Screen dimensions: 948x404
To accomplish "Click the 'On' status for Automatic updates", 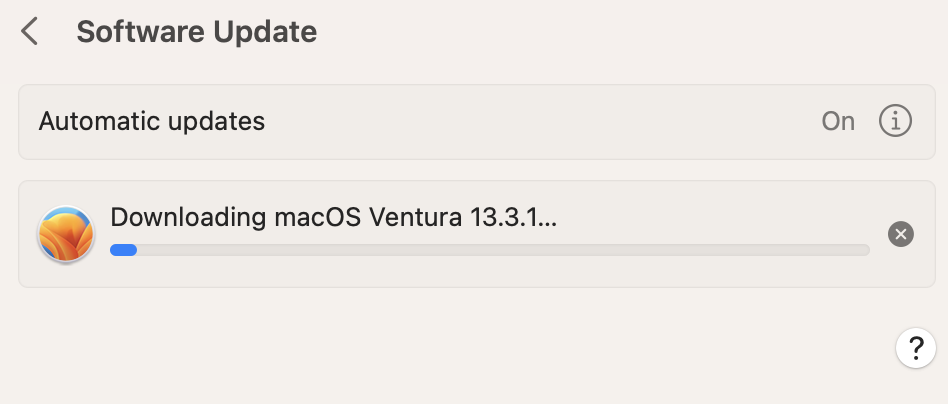I will coord(838,122).
